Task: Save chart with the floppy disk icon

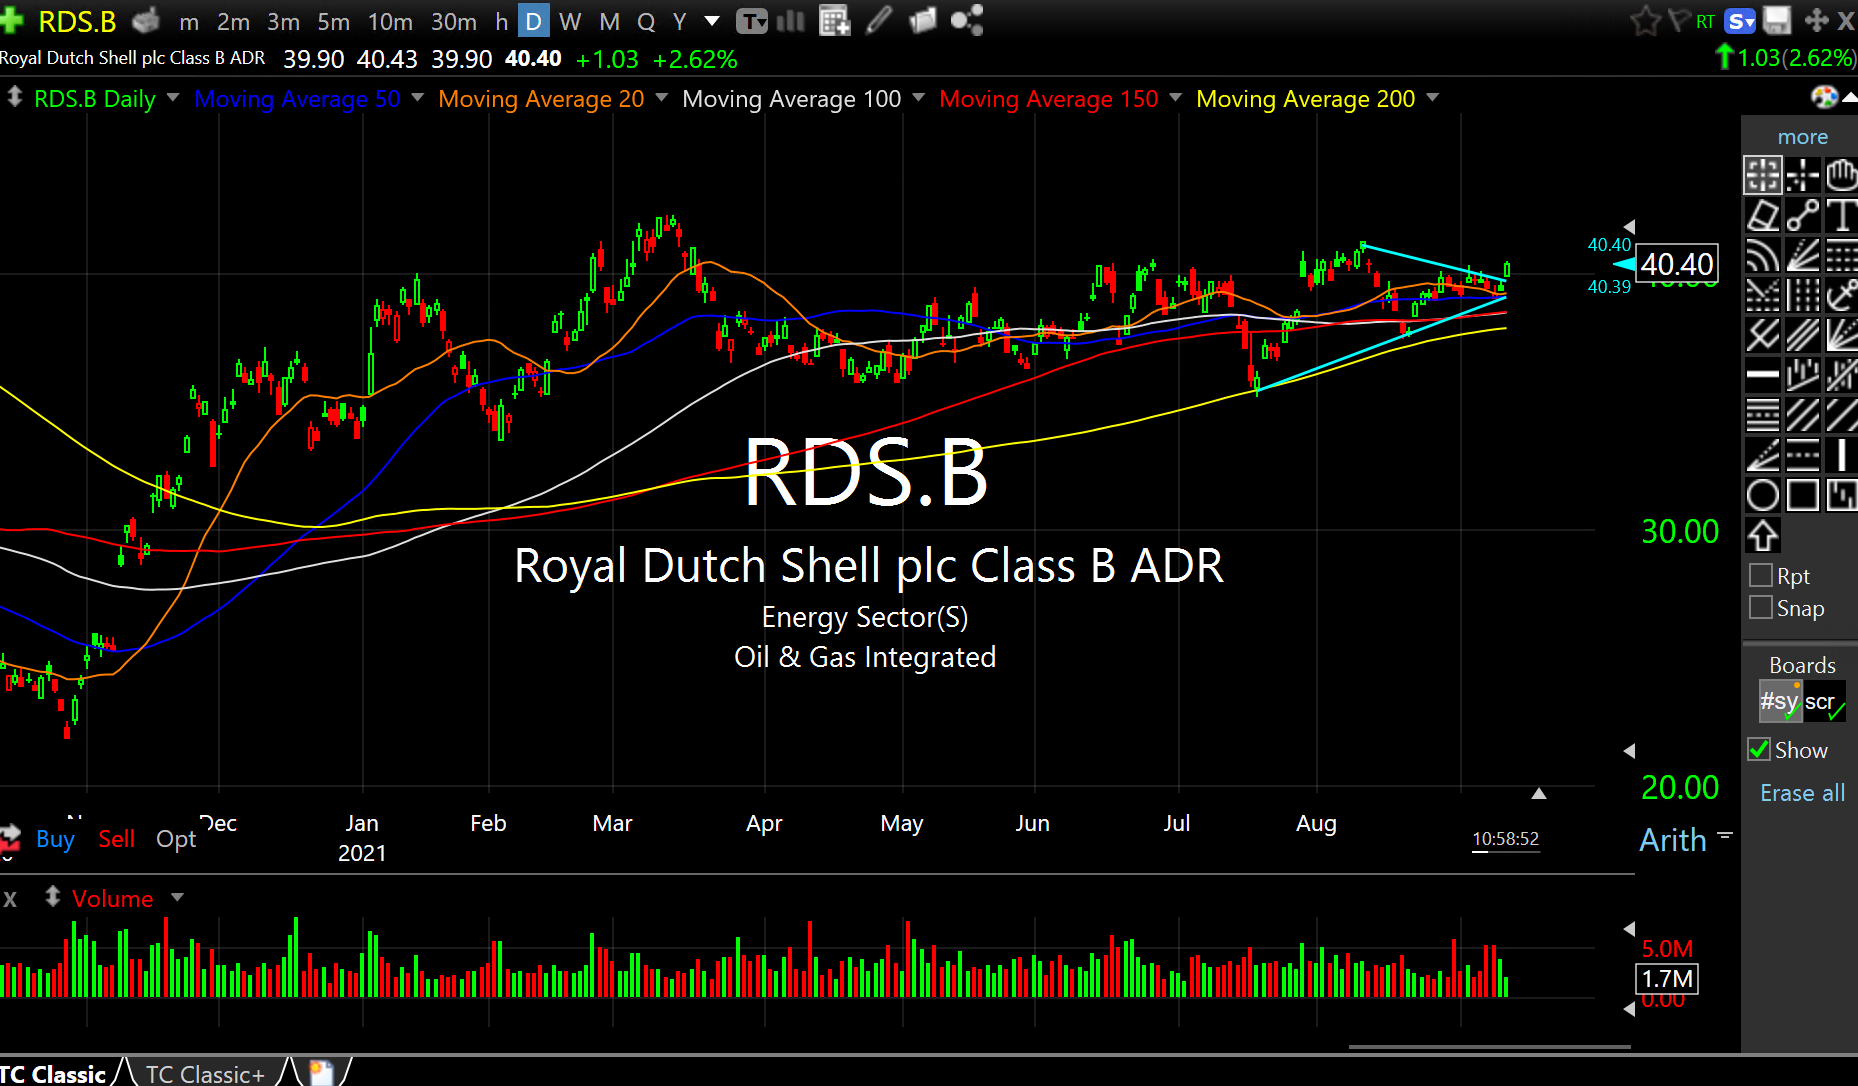Action: (x=1777, y=21)
